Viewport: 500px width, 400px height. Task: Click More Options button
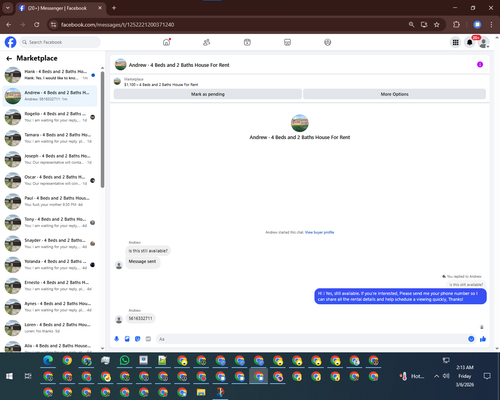[394, 94]
